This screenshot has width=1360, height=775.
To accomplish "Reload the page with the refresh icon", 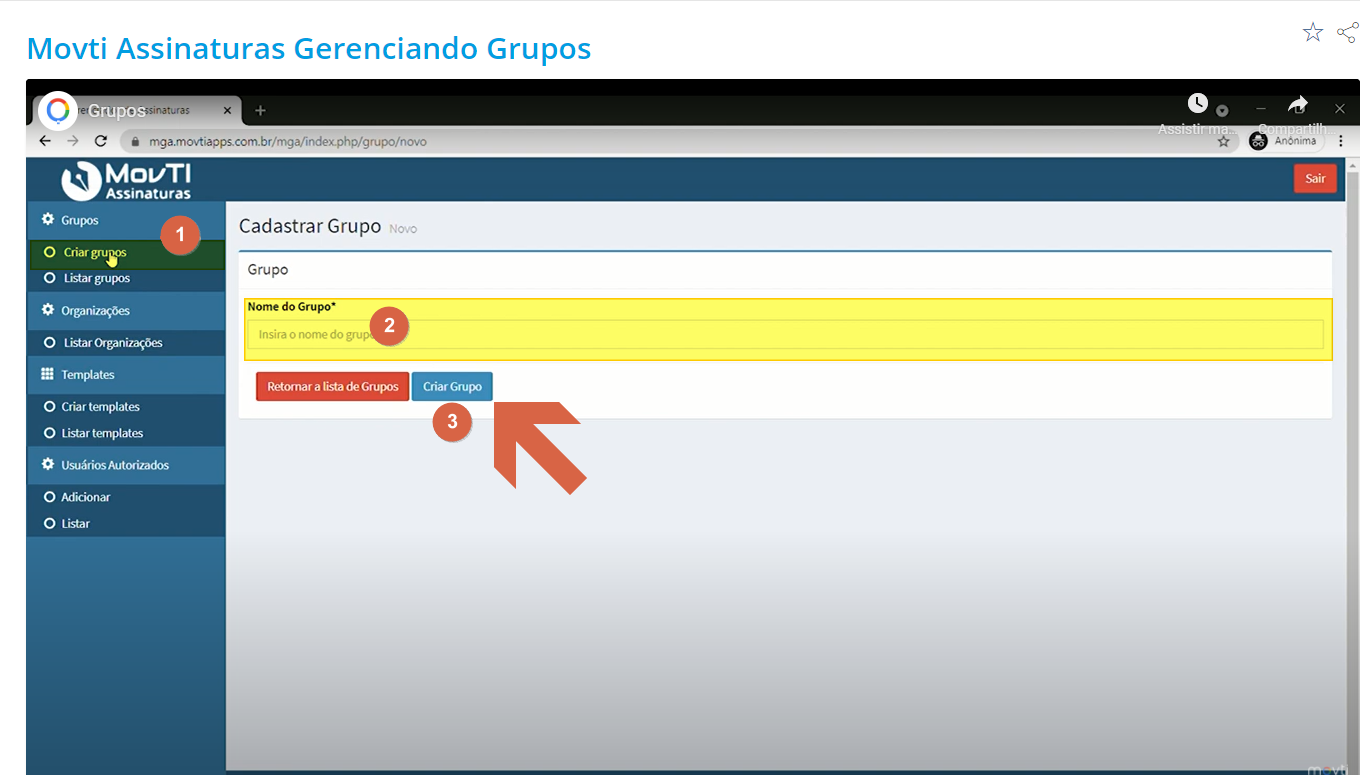I will coord(100,141).
